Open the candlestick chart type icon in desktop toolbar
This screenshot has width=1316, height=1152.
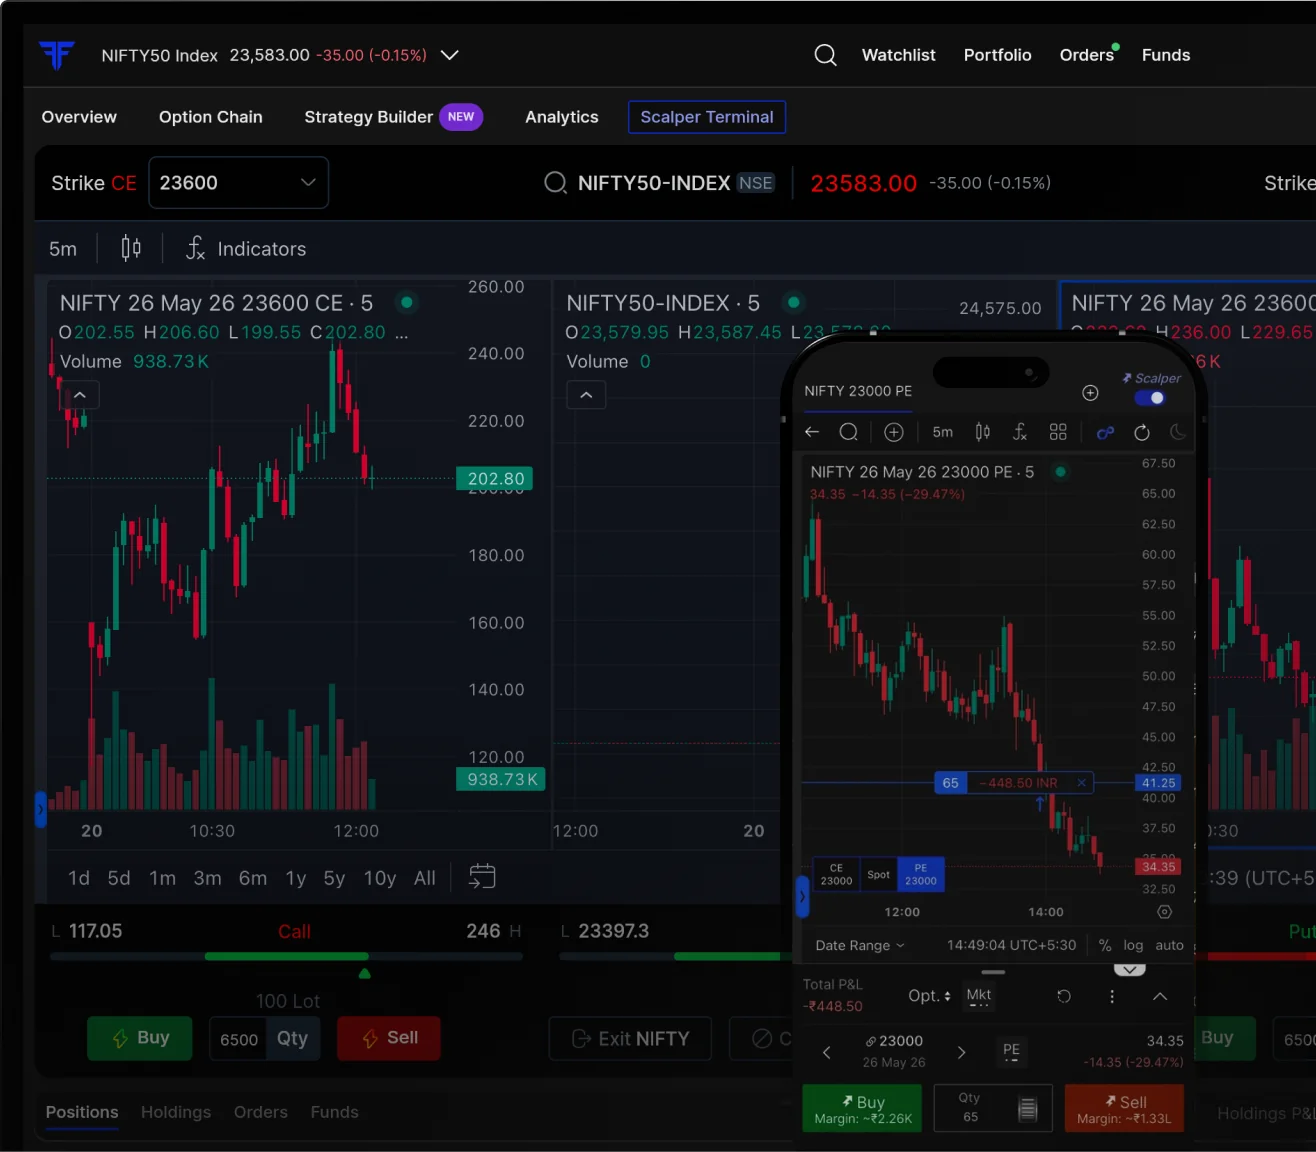tap(131, 248)
